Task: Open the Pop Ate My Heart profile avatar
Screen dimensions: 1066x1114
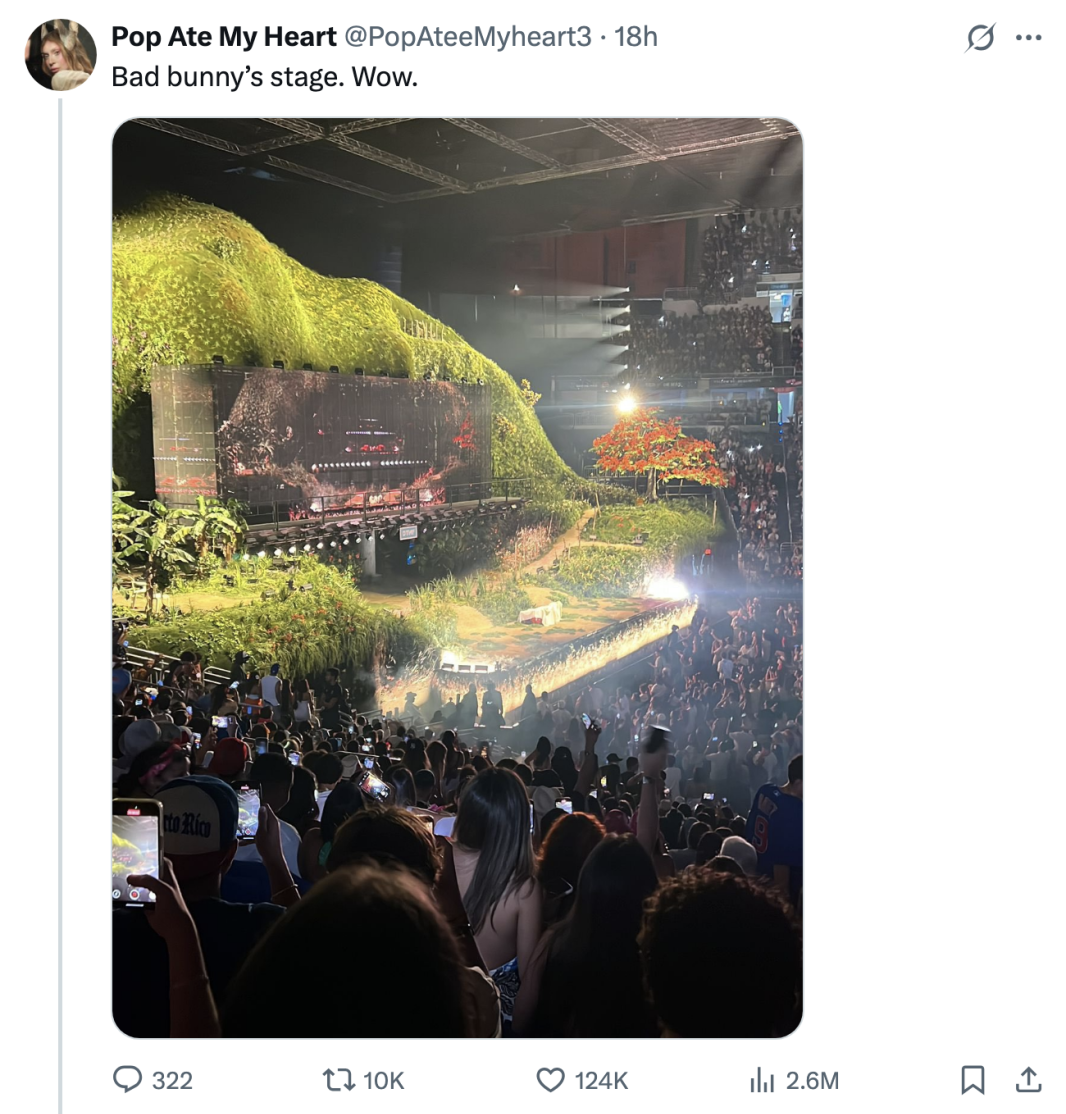Action: [x=60, y=55]
